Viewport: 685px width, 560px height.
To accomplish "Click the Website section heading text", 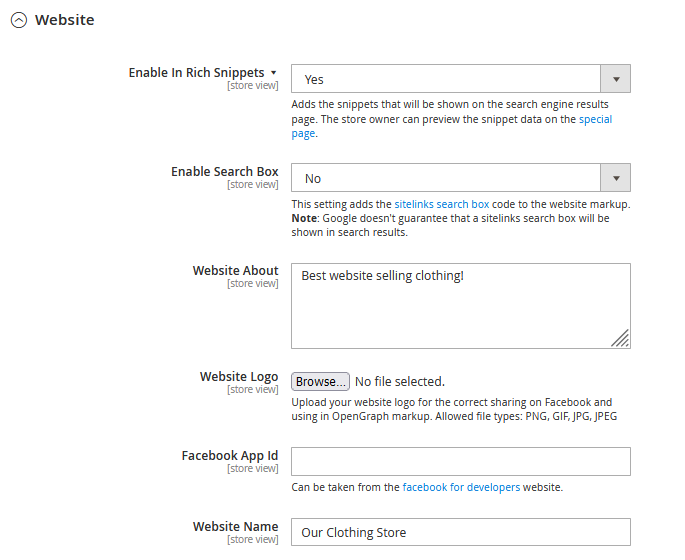I will (65, 20).
